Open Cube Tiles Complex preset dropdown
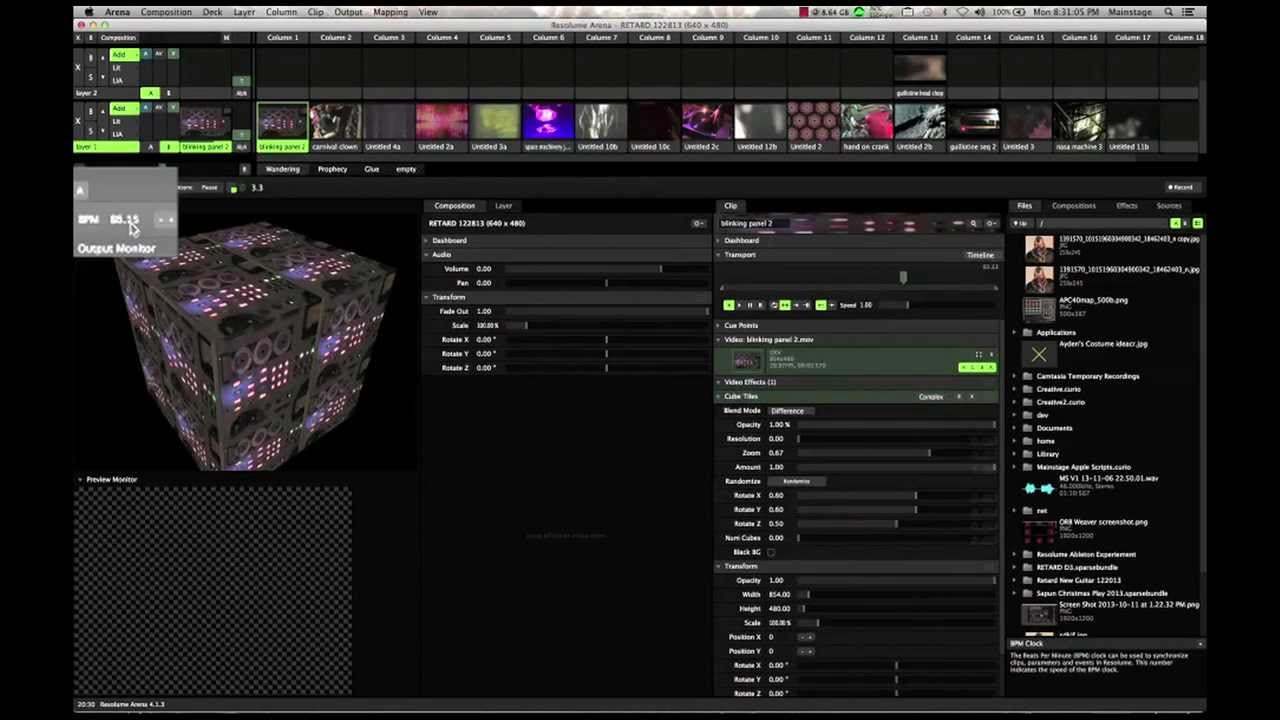1280x720 pixels. tap(931, 397)
